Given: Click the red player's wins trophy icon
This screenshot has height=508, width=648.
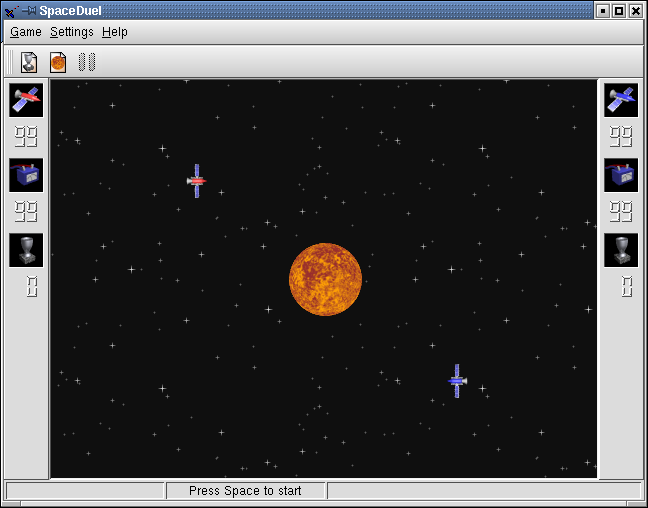Looking at the screenshot, I should click(x=26, y=250).
